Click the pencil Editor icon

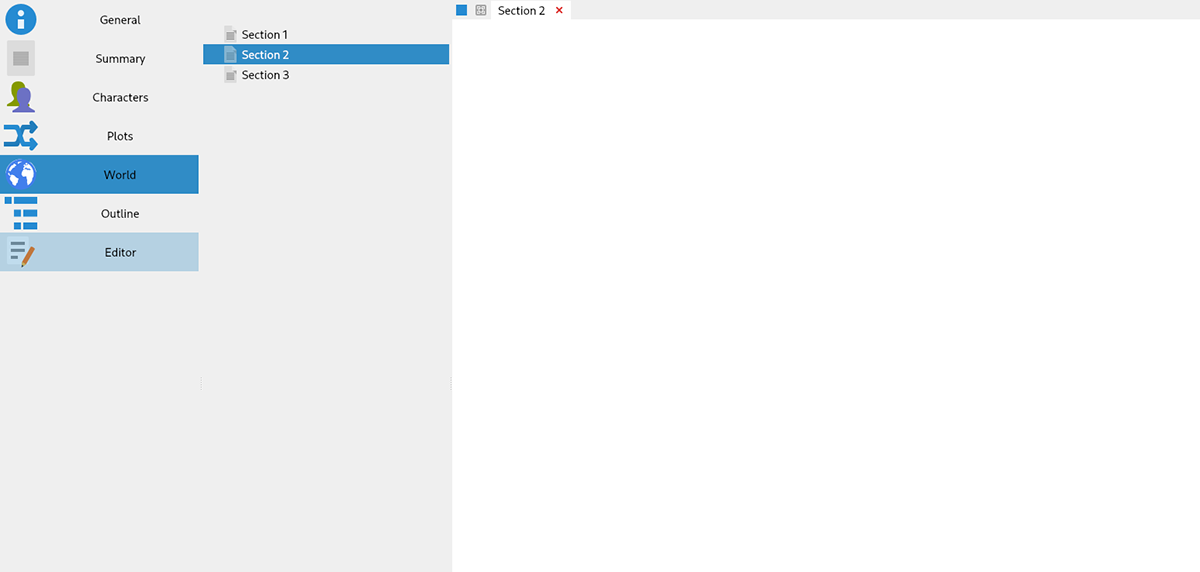click(21, 252)
